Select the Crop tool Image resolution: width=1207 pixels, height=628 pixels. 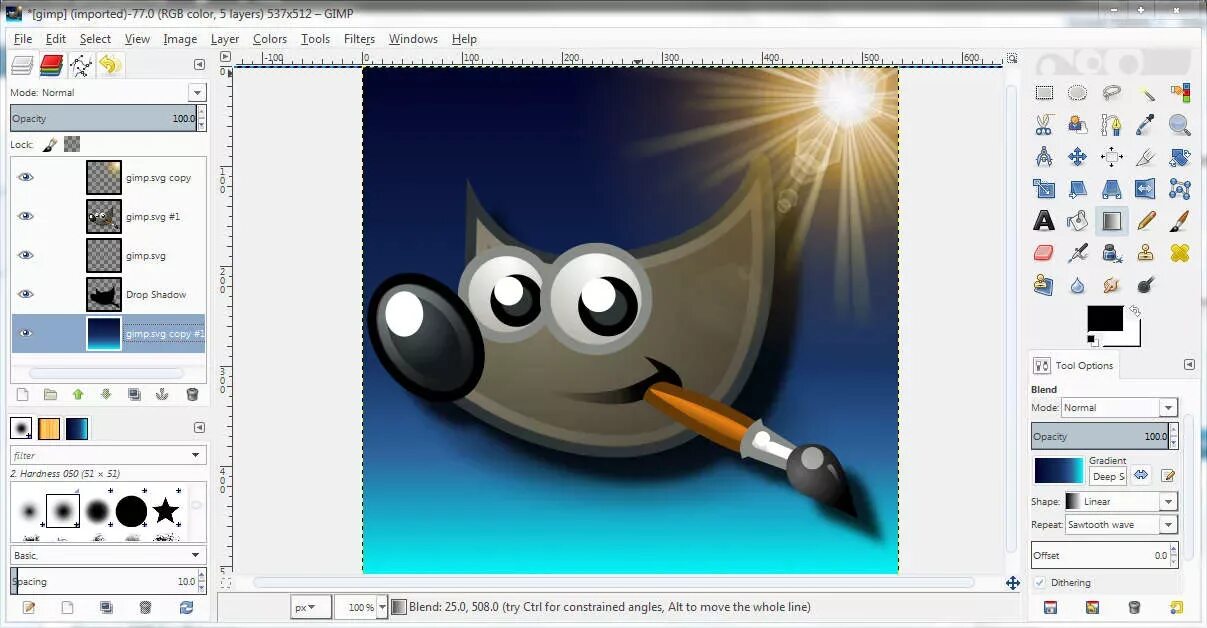click(1146, 157)
